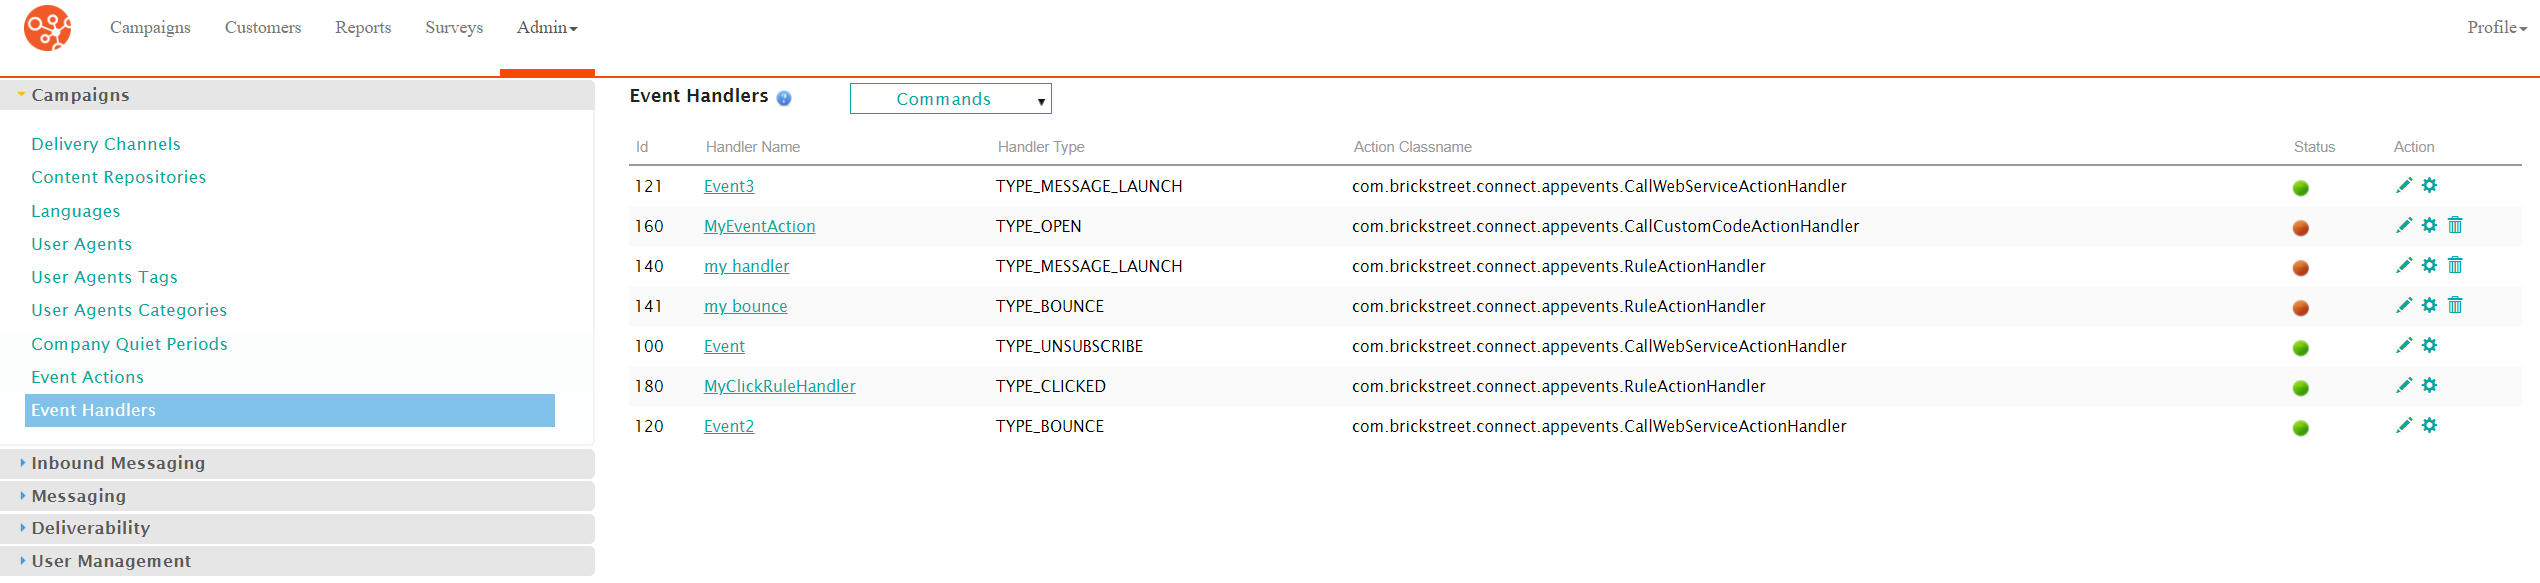
Task: Expand the Inbound Messaging section
Action: pyautogui.click(x=297, y=463)
